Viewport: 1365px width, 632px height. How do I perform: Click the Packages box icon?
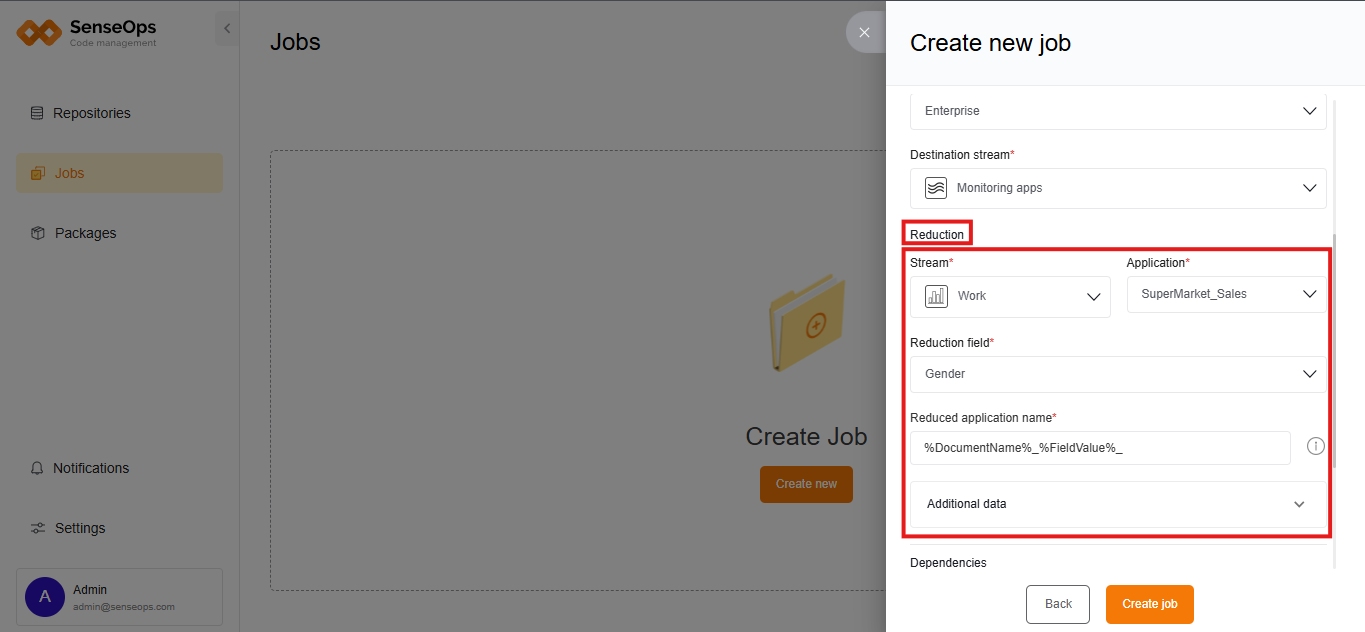coord(38,233)
